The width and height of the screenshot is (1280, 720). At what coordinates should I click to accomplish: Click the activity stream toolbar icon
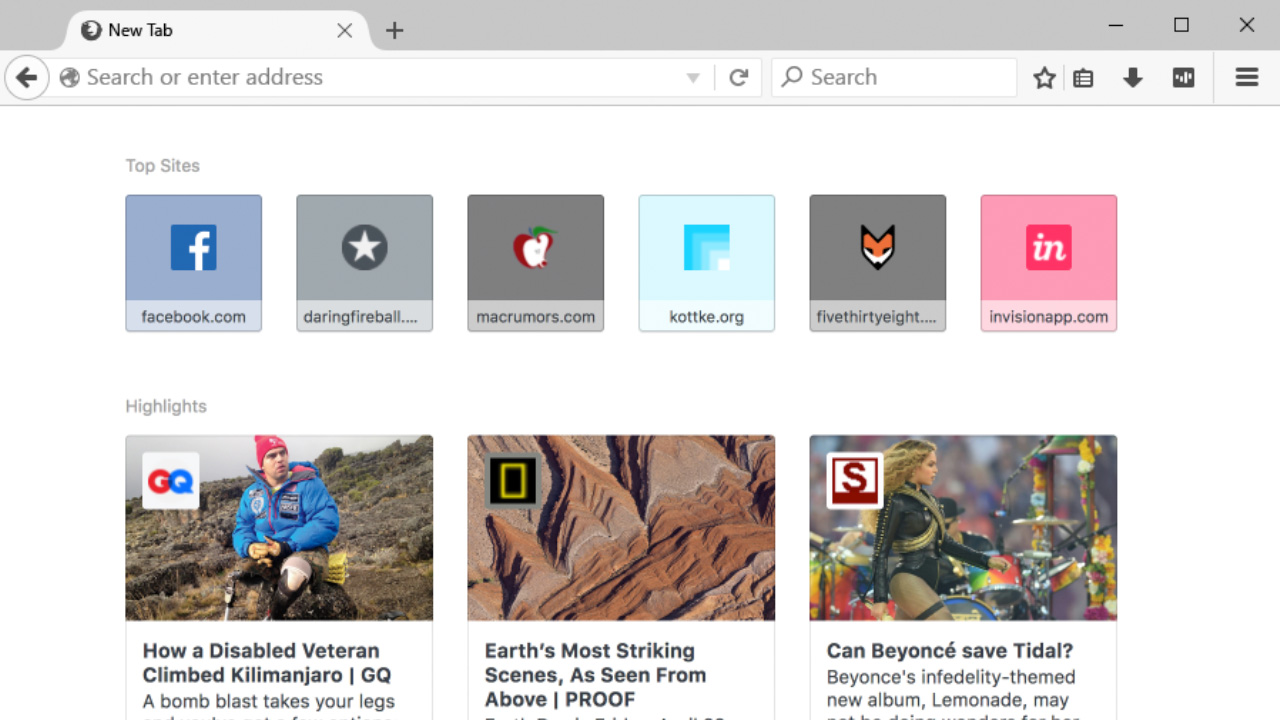[1183, 77]
